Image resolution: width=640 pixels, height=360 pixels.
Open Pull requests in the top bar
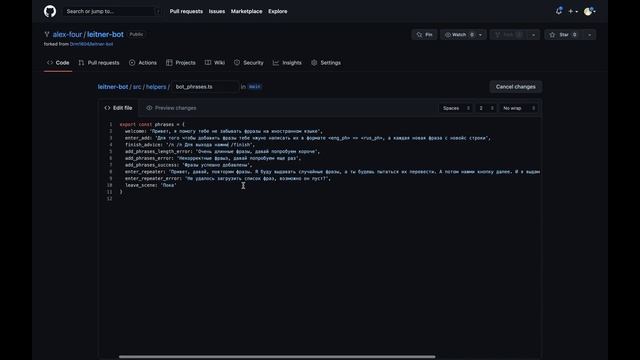[x=186, y=11]
